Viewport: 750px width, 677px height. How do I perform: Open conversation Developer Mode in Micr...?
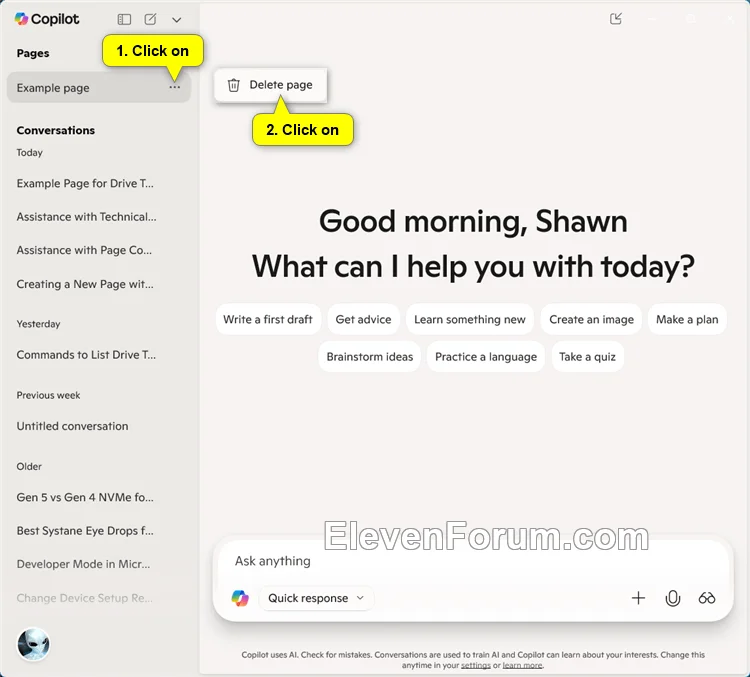pos(83,564)
